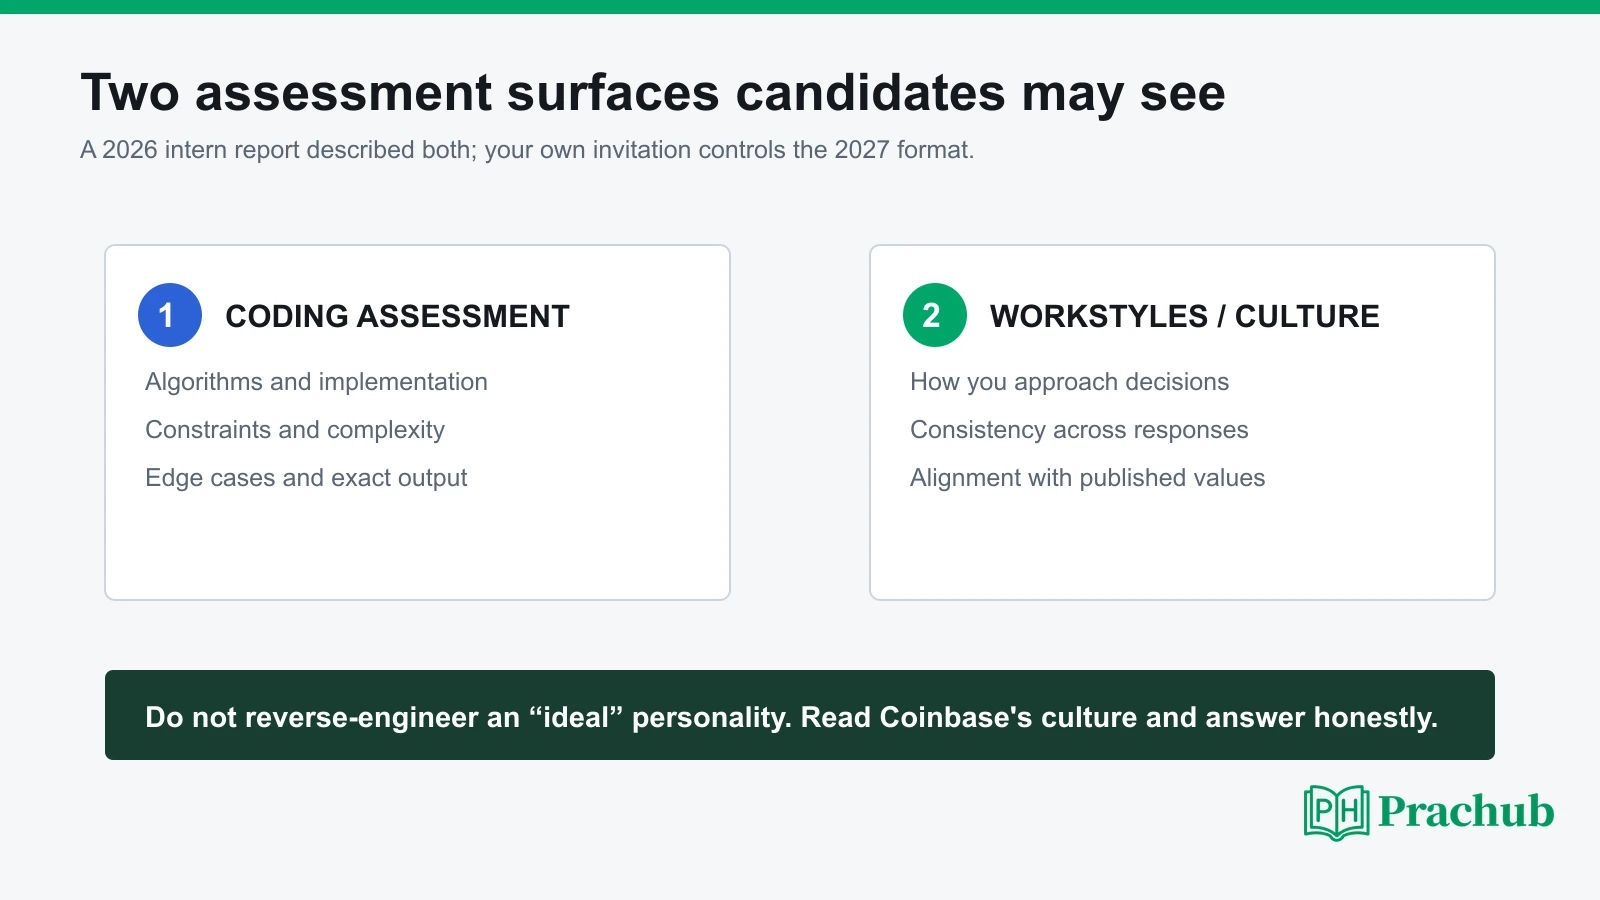Click the word 'ideal' in banner

pos(576,717)
